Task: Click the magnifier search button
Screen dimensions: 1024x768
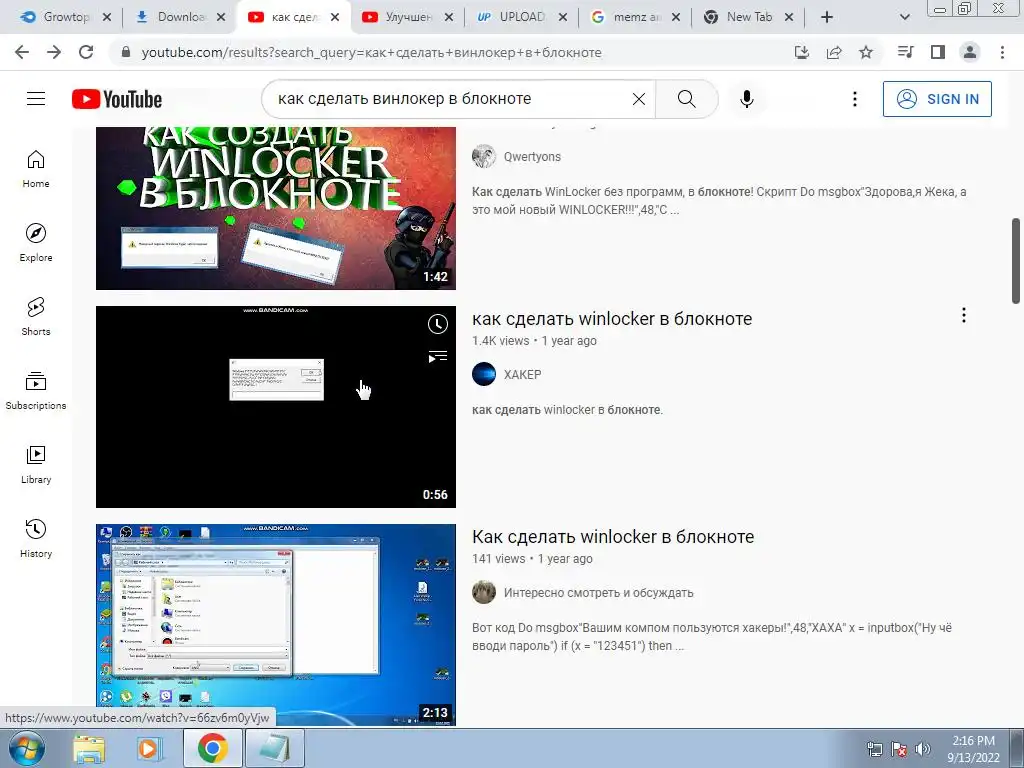Action: click(x=686, y=99)
